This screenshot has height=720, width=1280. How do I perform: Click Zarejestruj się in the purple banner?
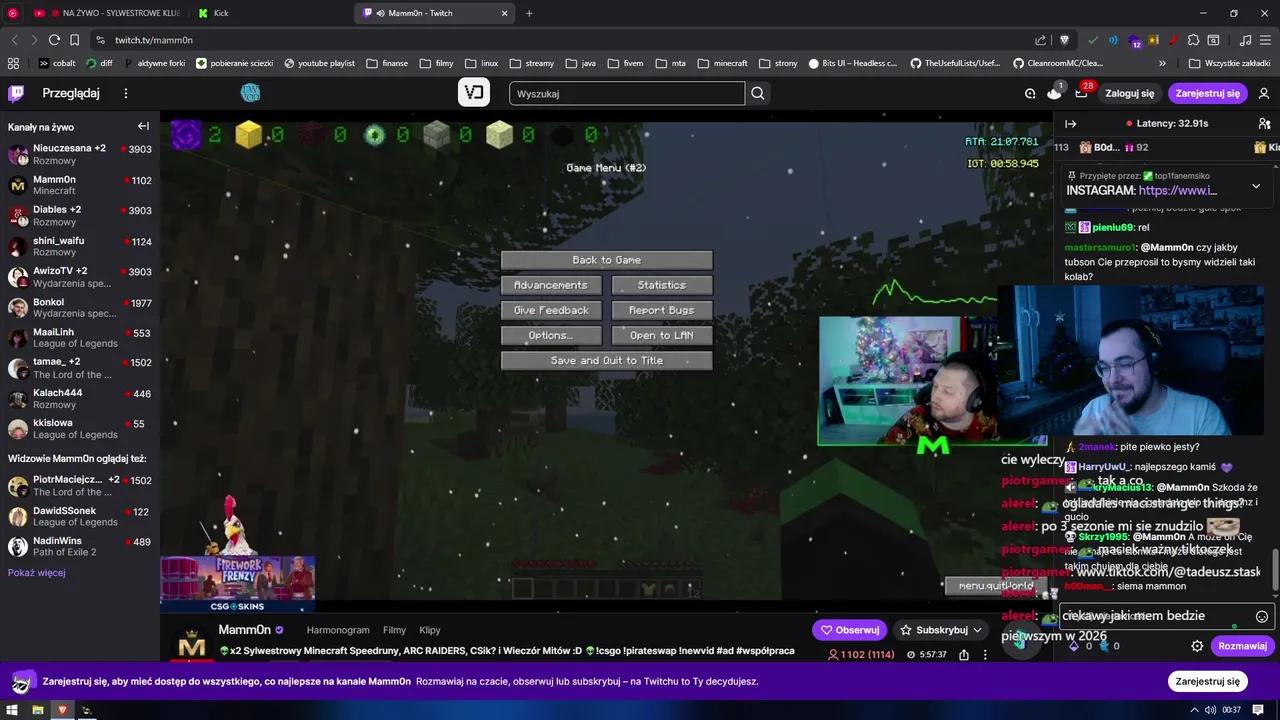[x=1207, y=681]
